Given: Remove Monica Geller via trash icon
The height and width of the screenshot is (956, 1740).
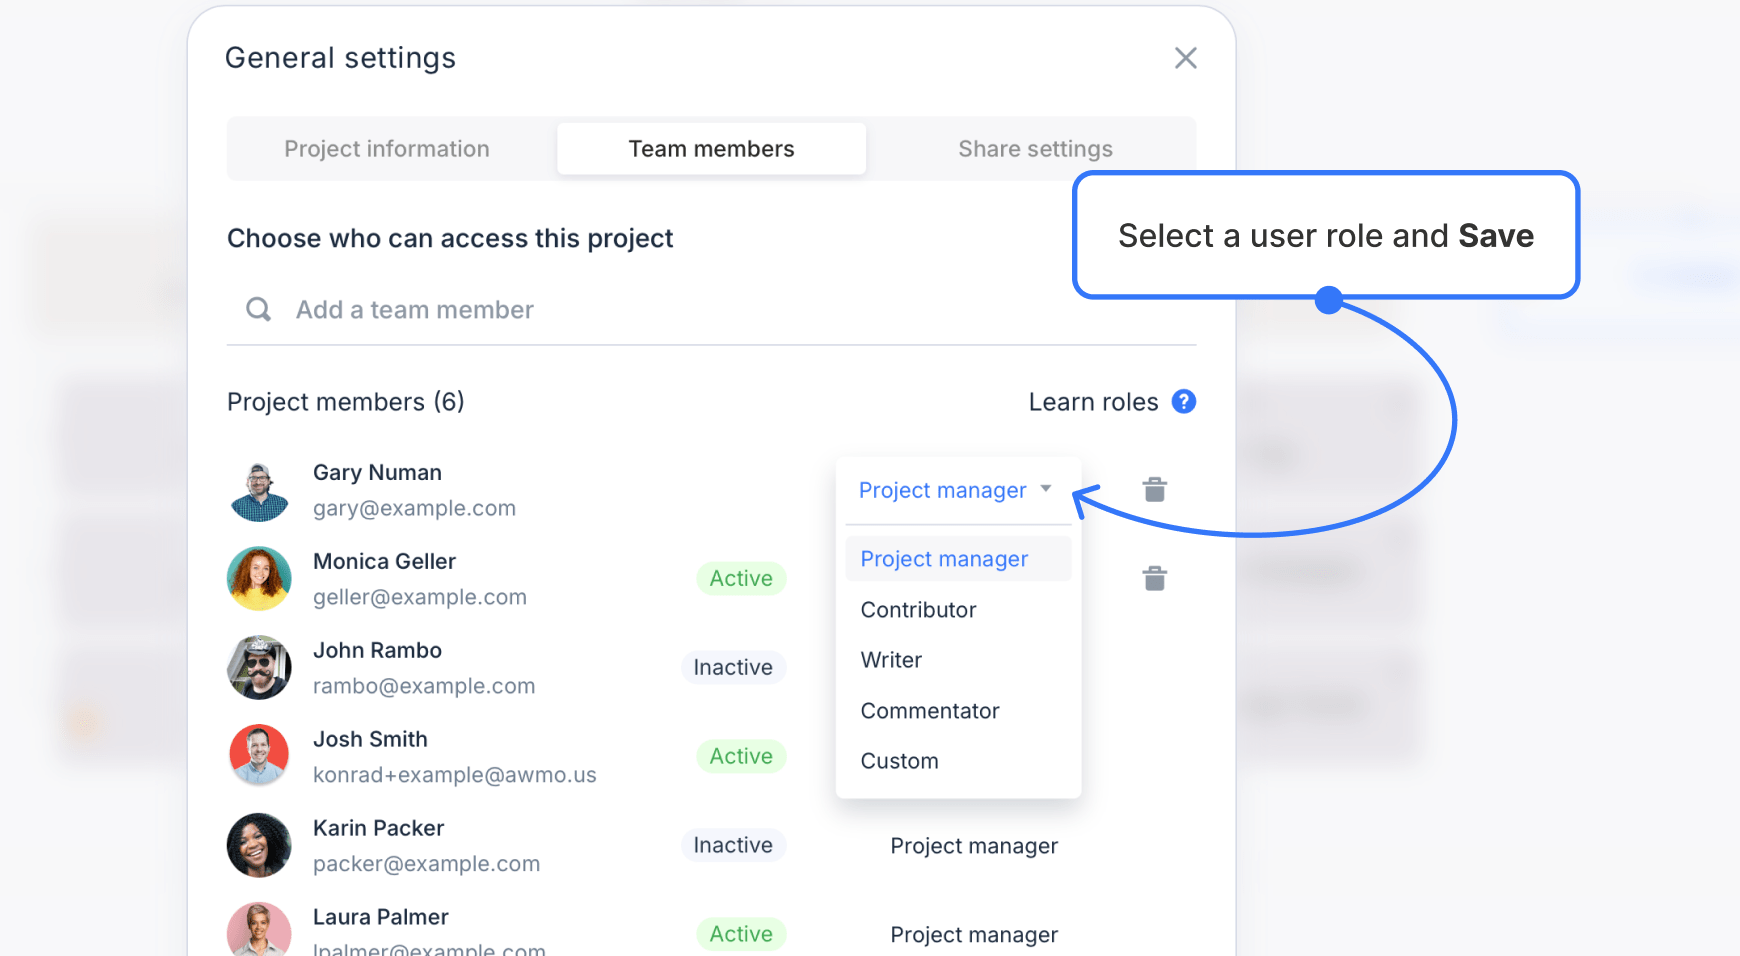Looking at the screenshot, I should point(1153,578).
